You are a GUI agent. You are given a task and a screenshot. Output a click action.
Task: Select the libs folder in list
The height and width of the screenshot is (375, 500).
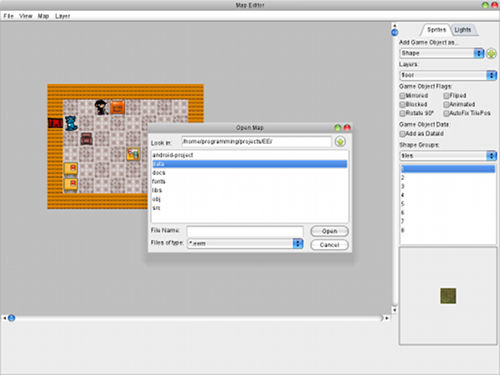pyautogui.click(x=250, y=190)
